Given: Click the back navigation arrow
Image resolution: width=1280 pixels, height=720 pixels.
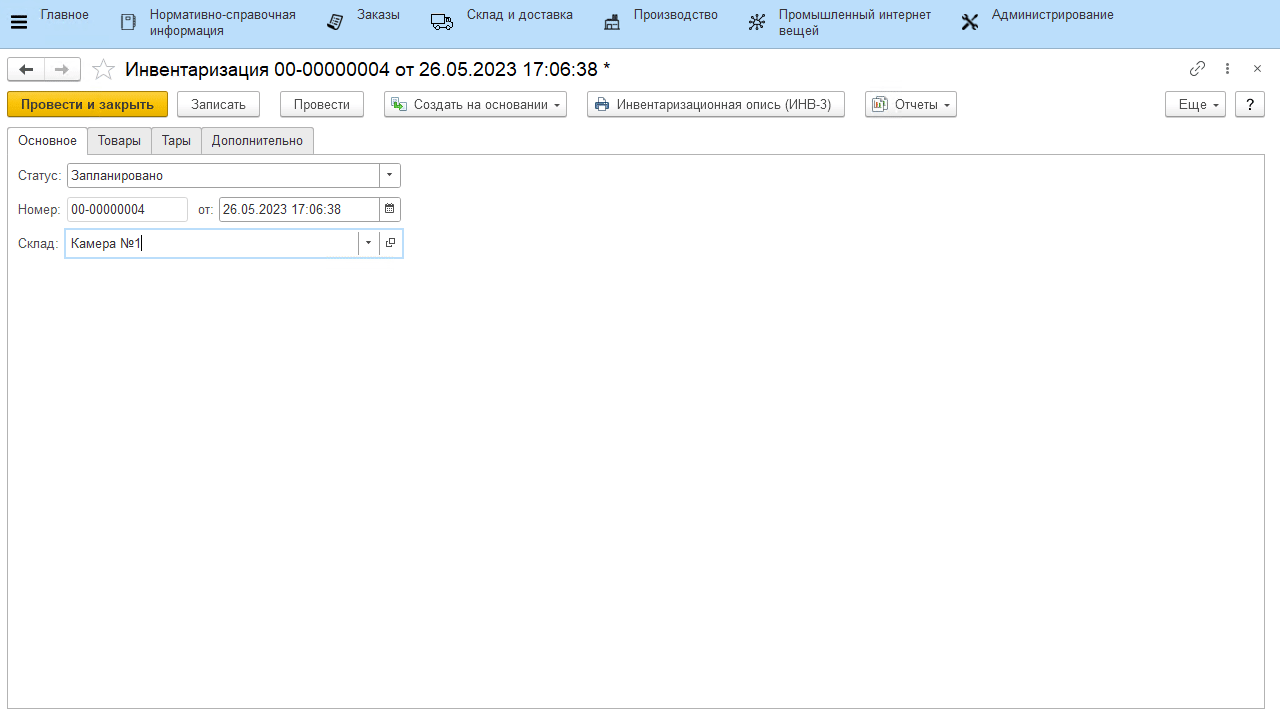Looking at the screenshot, I should point(26,69).
